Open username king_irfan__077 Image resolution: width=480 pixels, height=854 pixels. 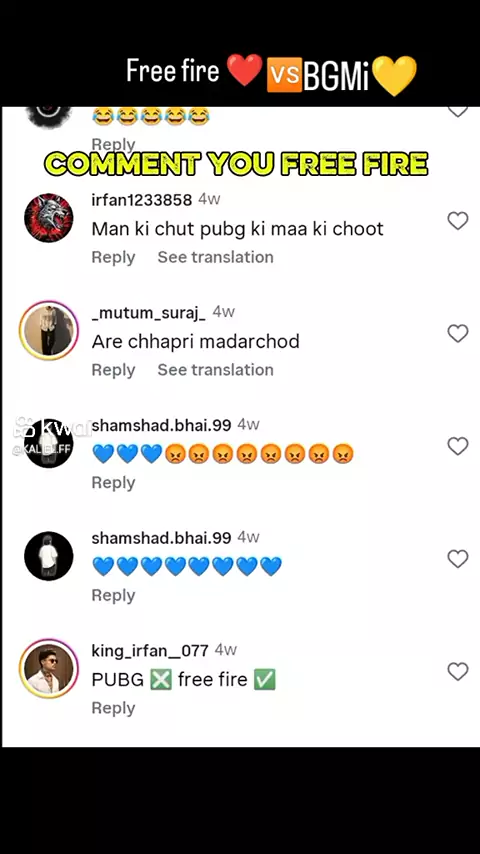150,651
